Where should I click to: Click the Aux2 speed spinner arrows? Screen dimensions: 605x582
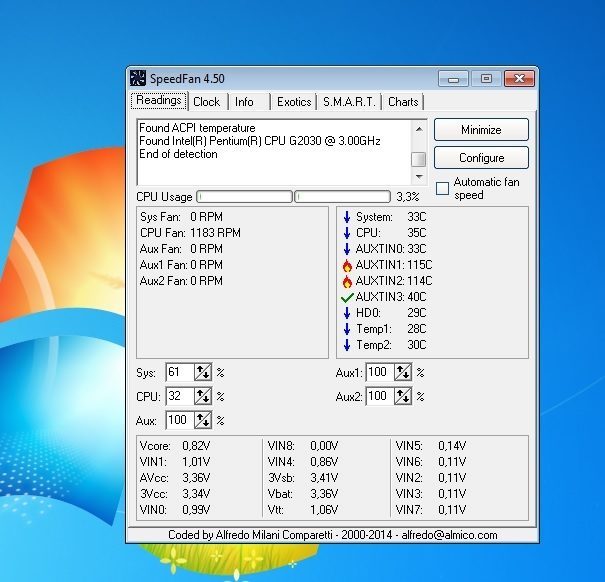(x=403, y=396)
